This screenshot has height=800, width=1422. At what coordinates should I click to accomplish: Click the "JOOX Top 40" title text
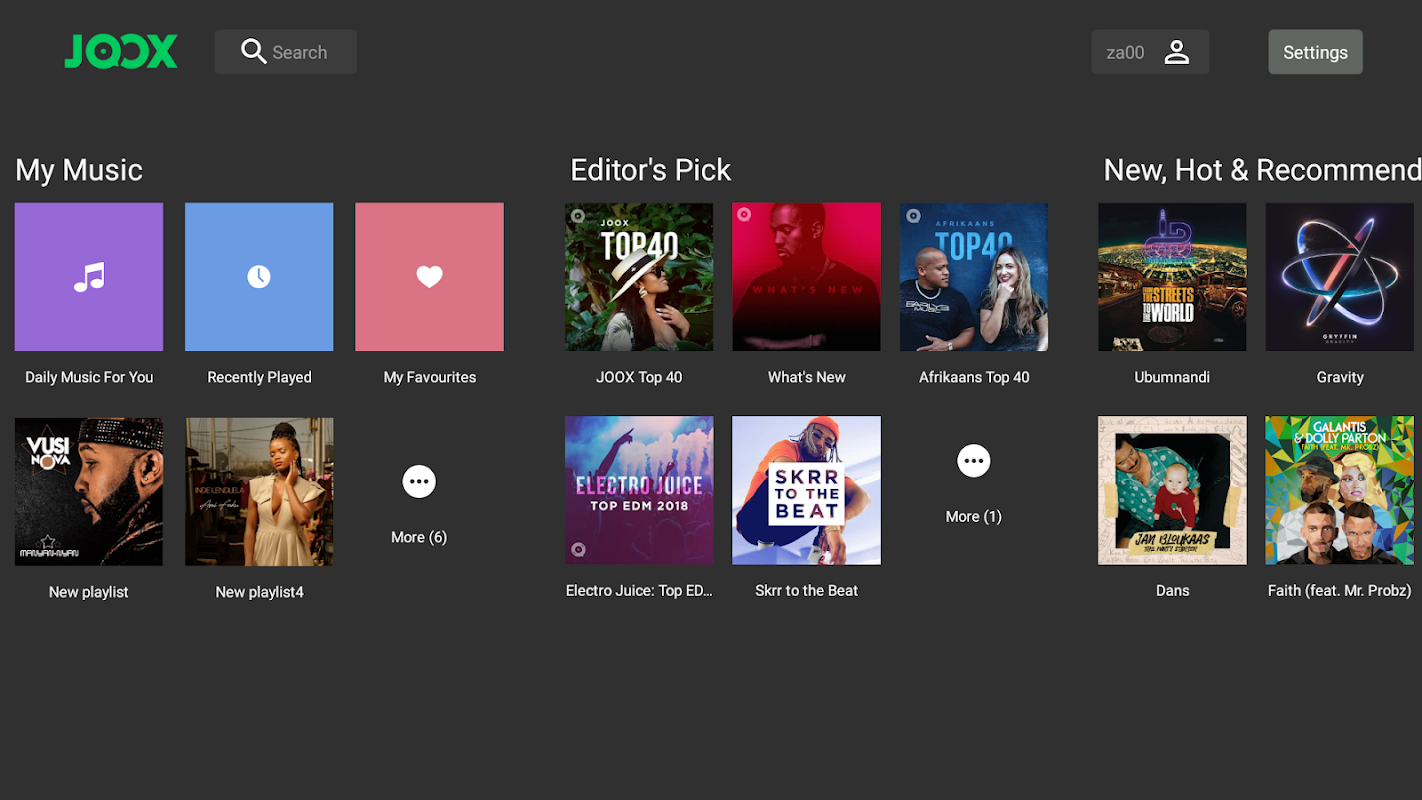click(639, 377)
